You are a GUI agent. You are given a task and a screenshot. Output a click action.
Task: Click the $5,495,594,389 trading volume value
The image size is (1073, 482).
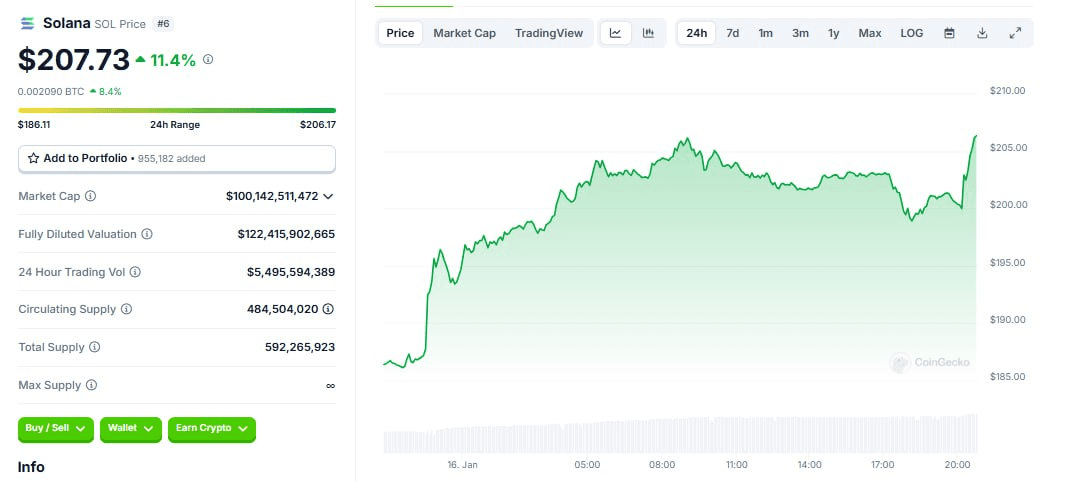tap(291, 272)
